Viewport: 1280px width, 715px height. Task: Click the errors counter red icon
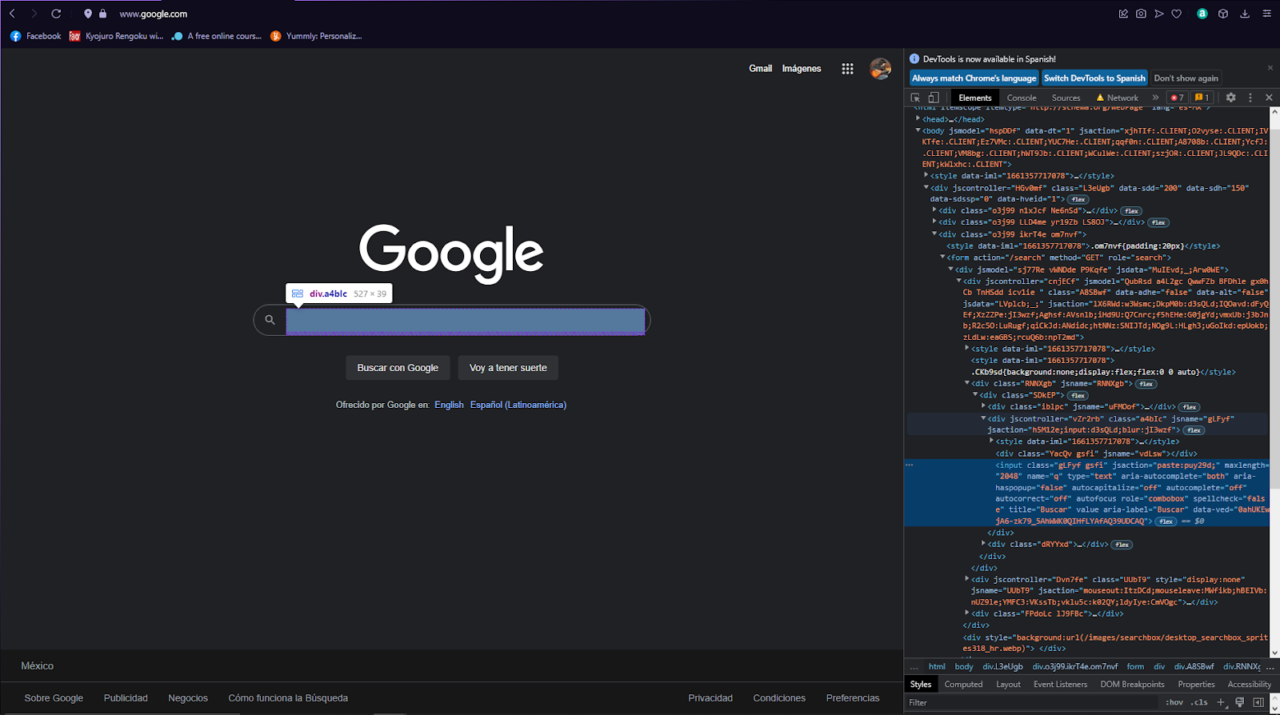click(x=1176, y=97)
